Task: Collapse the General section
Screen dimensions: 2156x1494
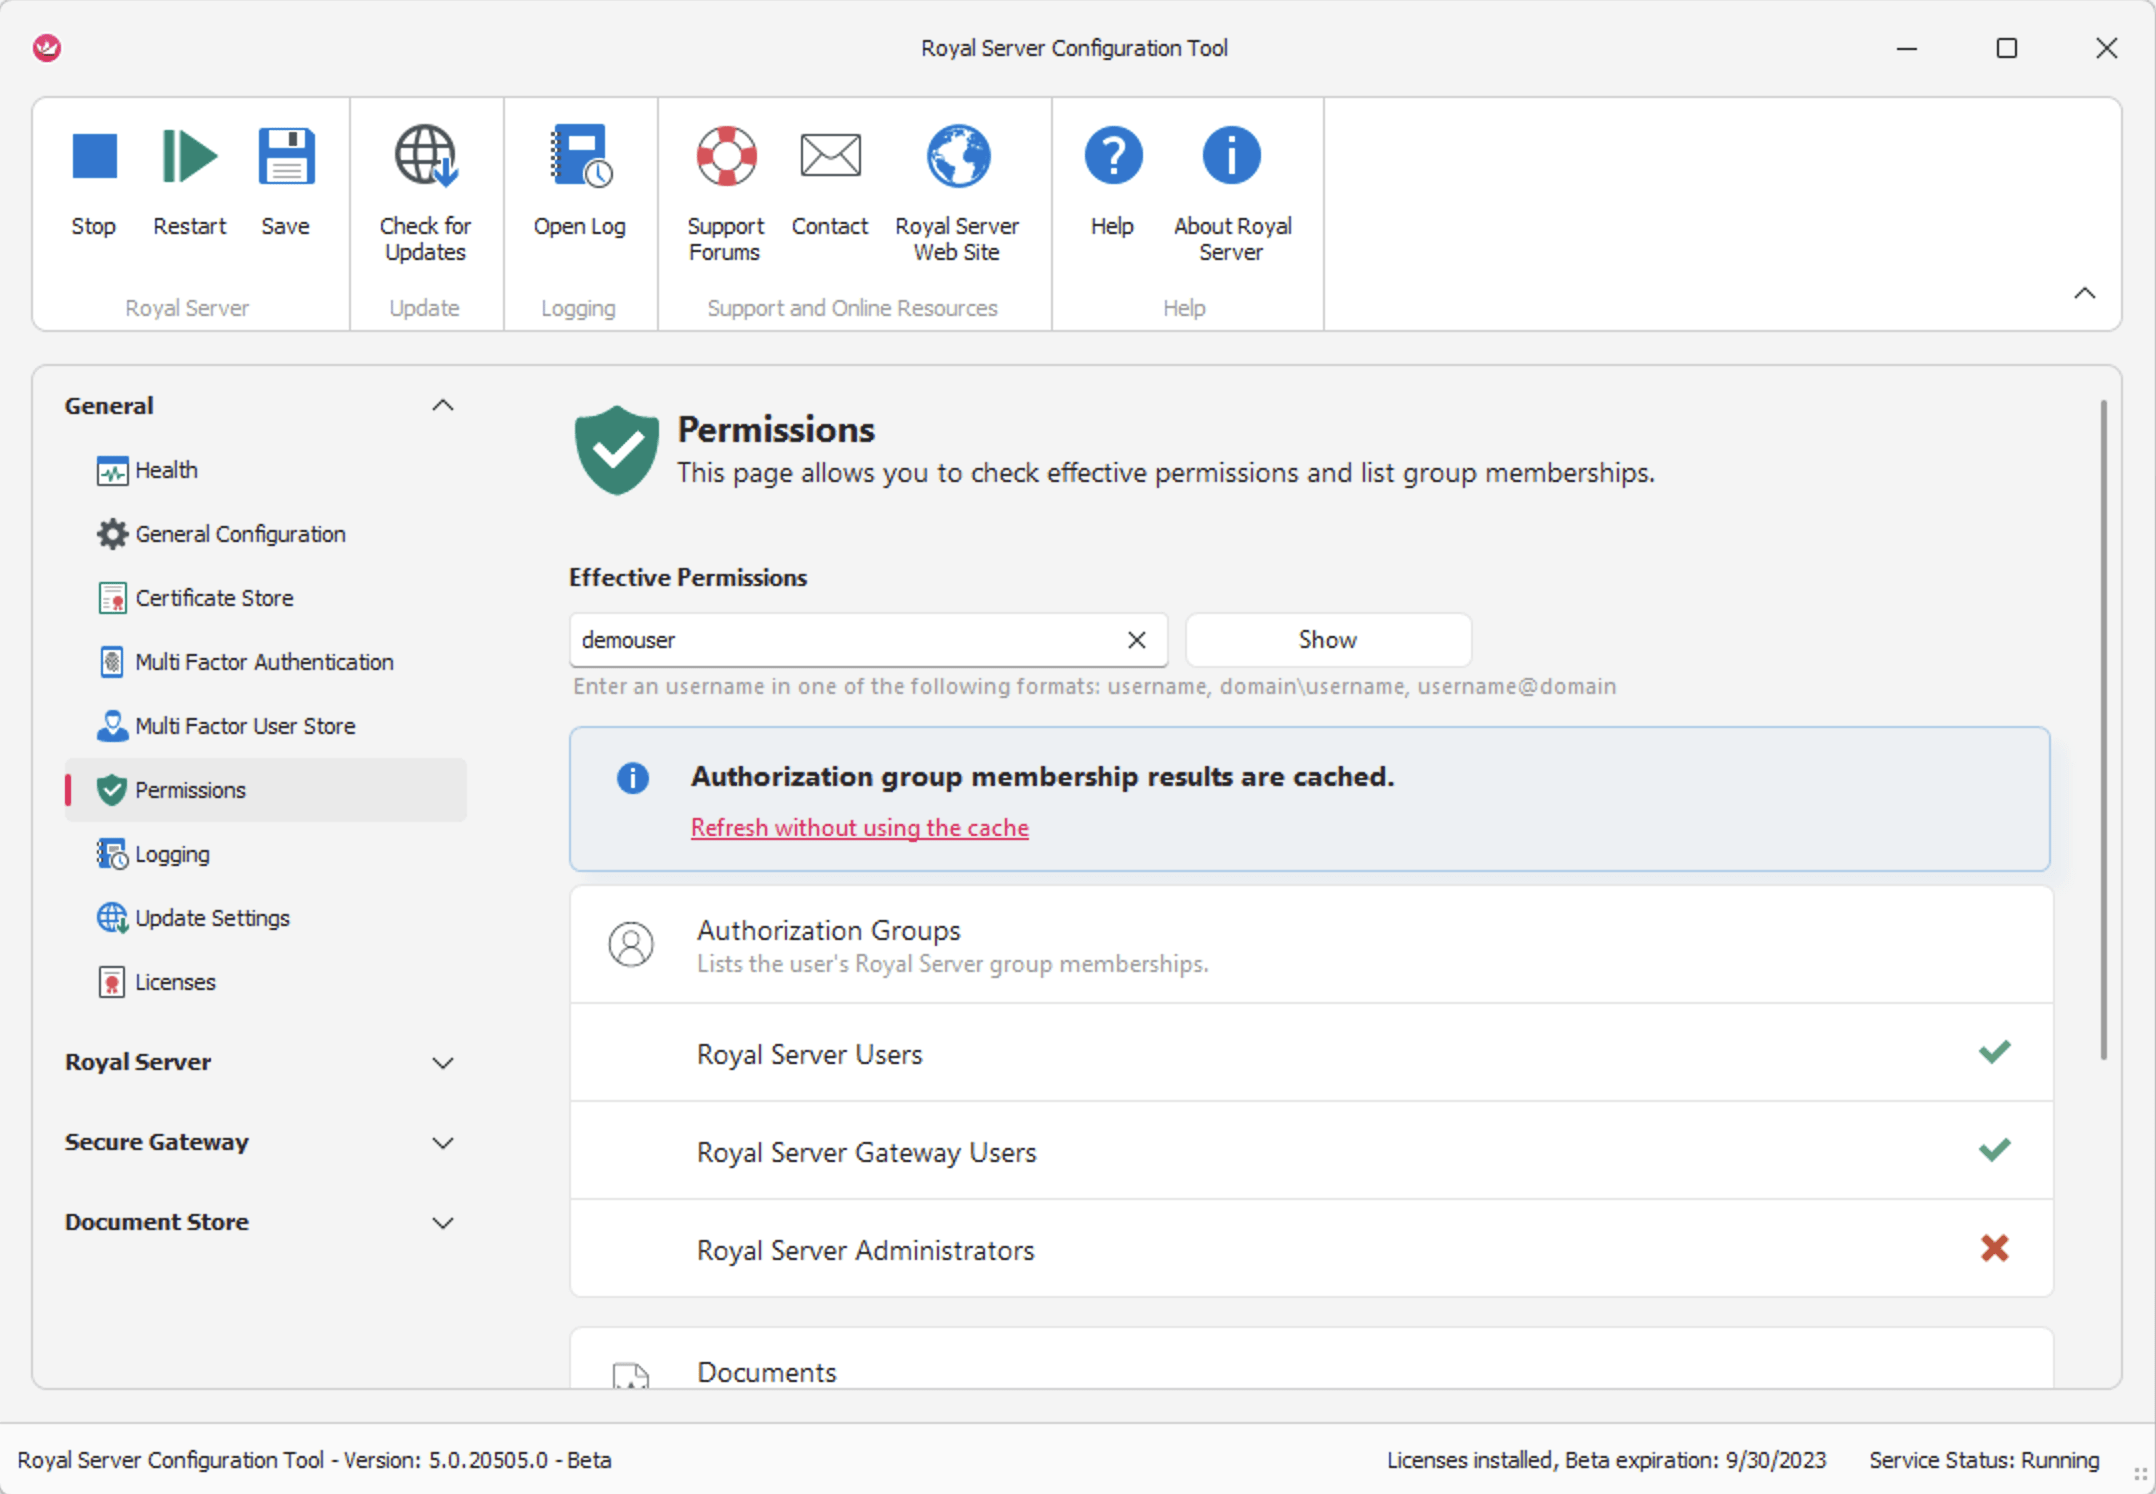Action: (x=442, y=405)
